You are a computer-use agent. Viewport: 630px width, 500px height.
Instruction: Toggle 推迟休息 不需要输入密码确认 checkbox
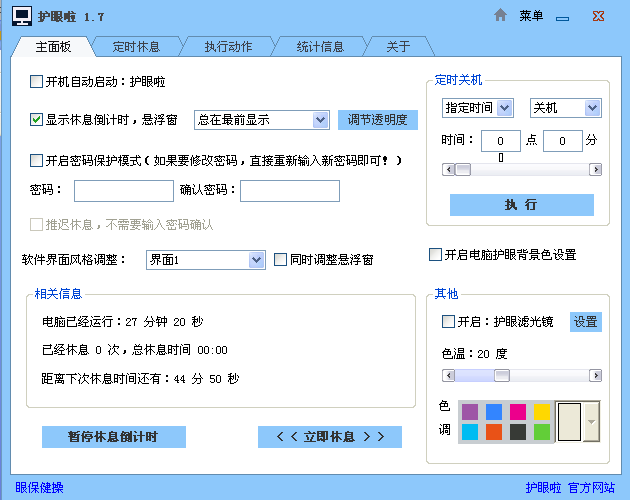click(x=36, y=224)
